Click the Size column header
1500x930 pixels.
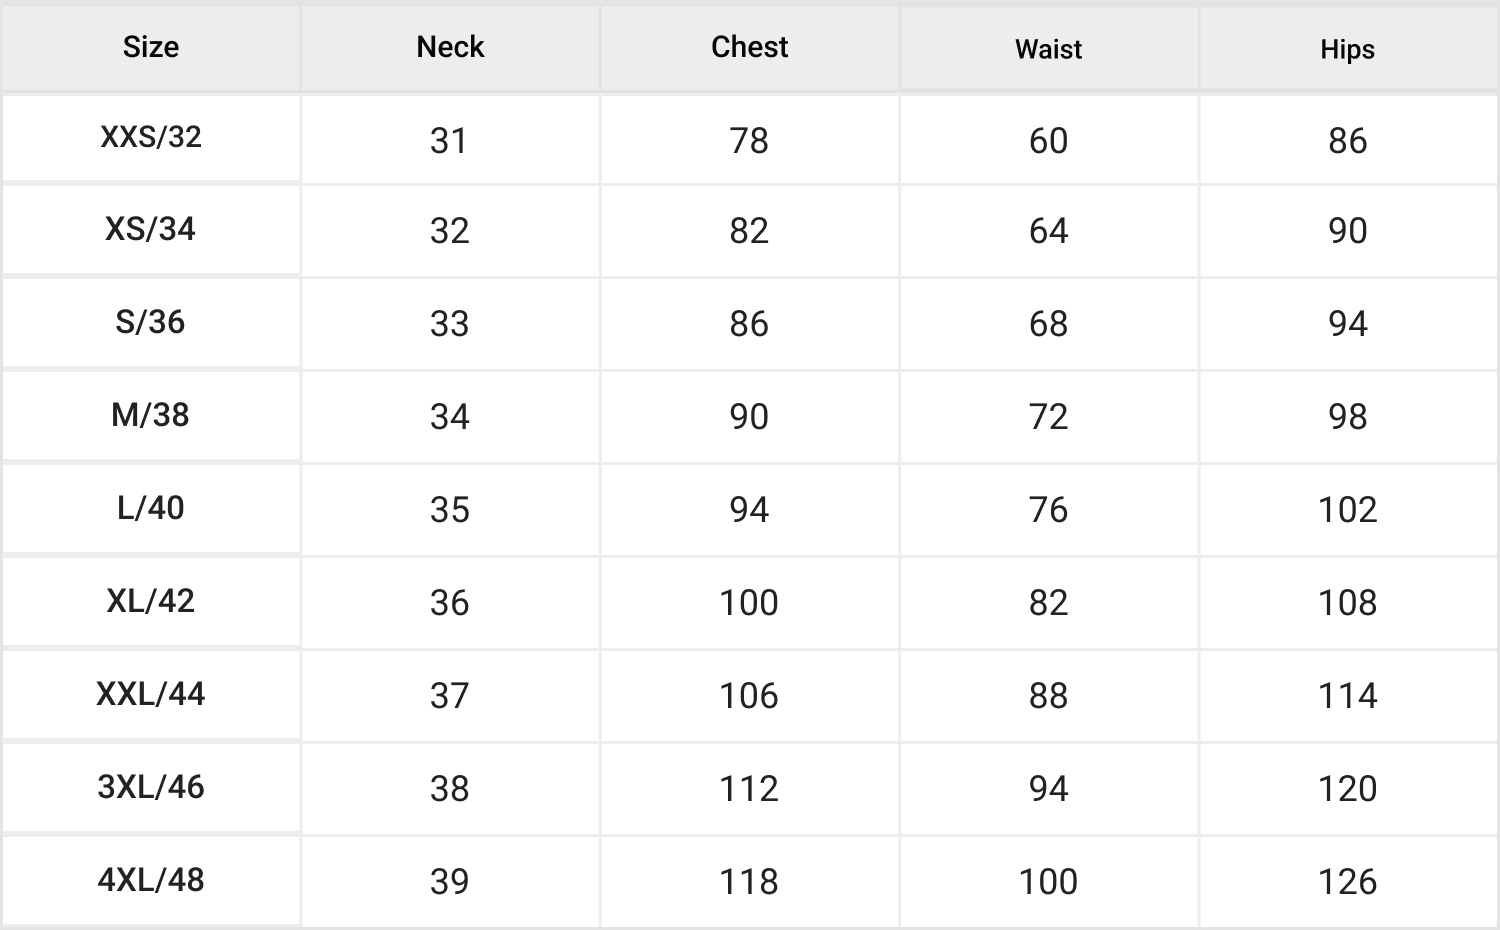151,47
